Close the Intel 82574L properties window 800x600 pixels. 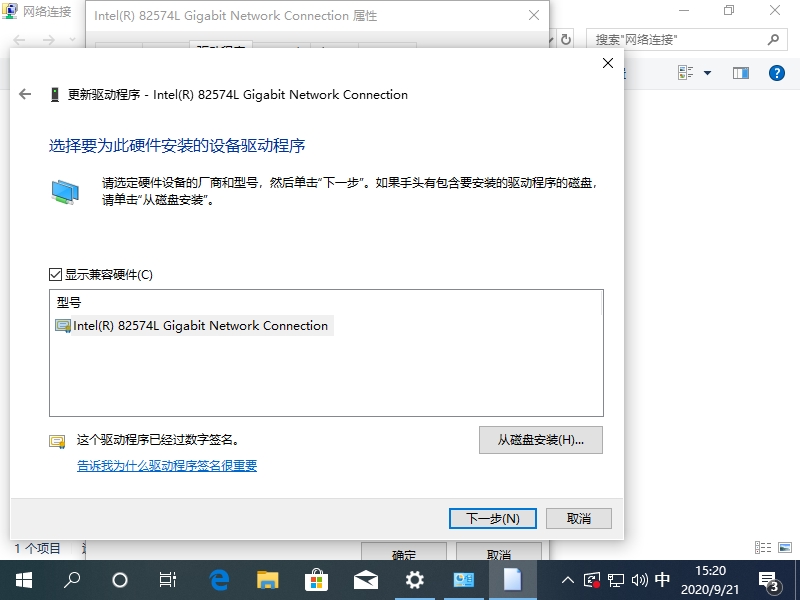534,15
